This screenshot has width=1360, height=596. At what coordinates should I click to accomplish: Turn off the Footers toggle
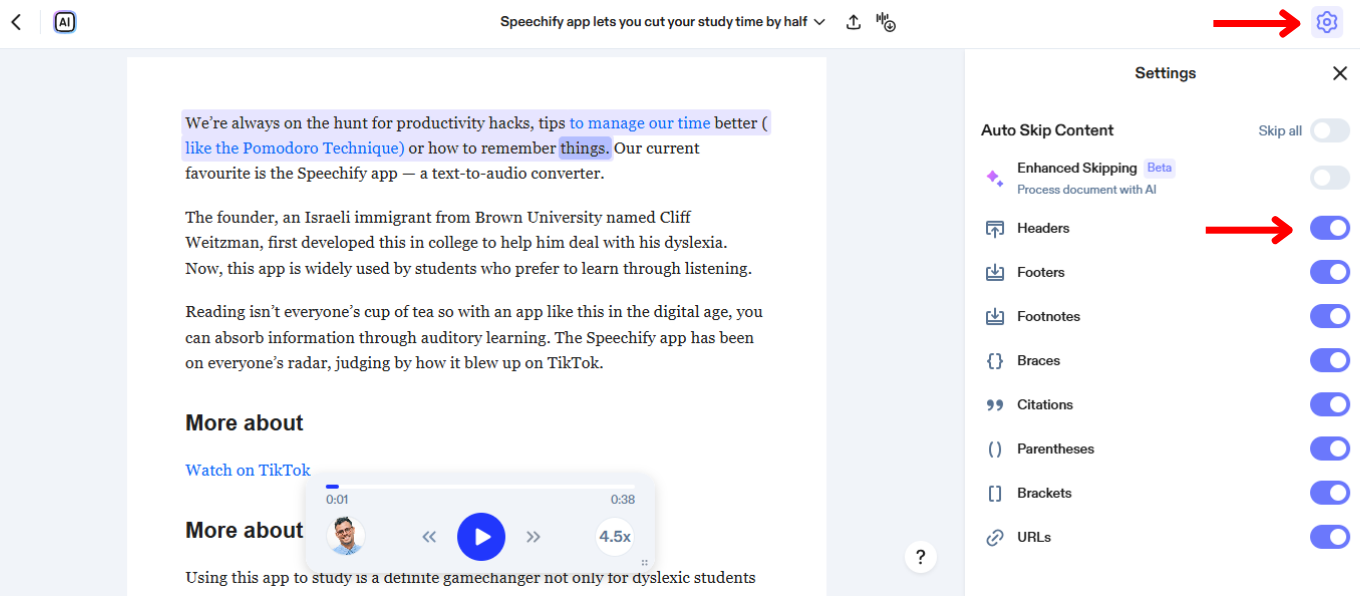coord(1330,272)
